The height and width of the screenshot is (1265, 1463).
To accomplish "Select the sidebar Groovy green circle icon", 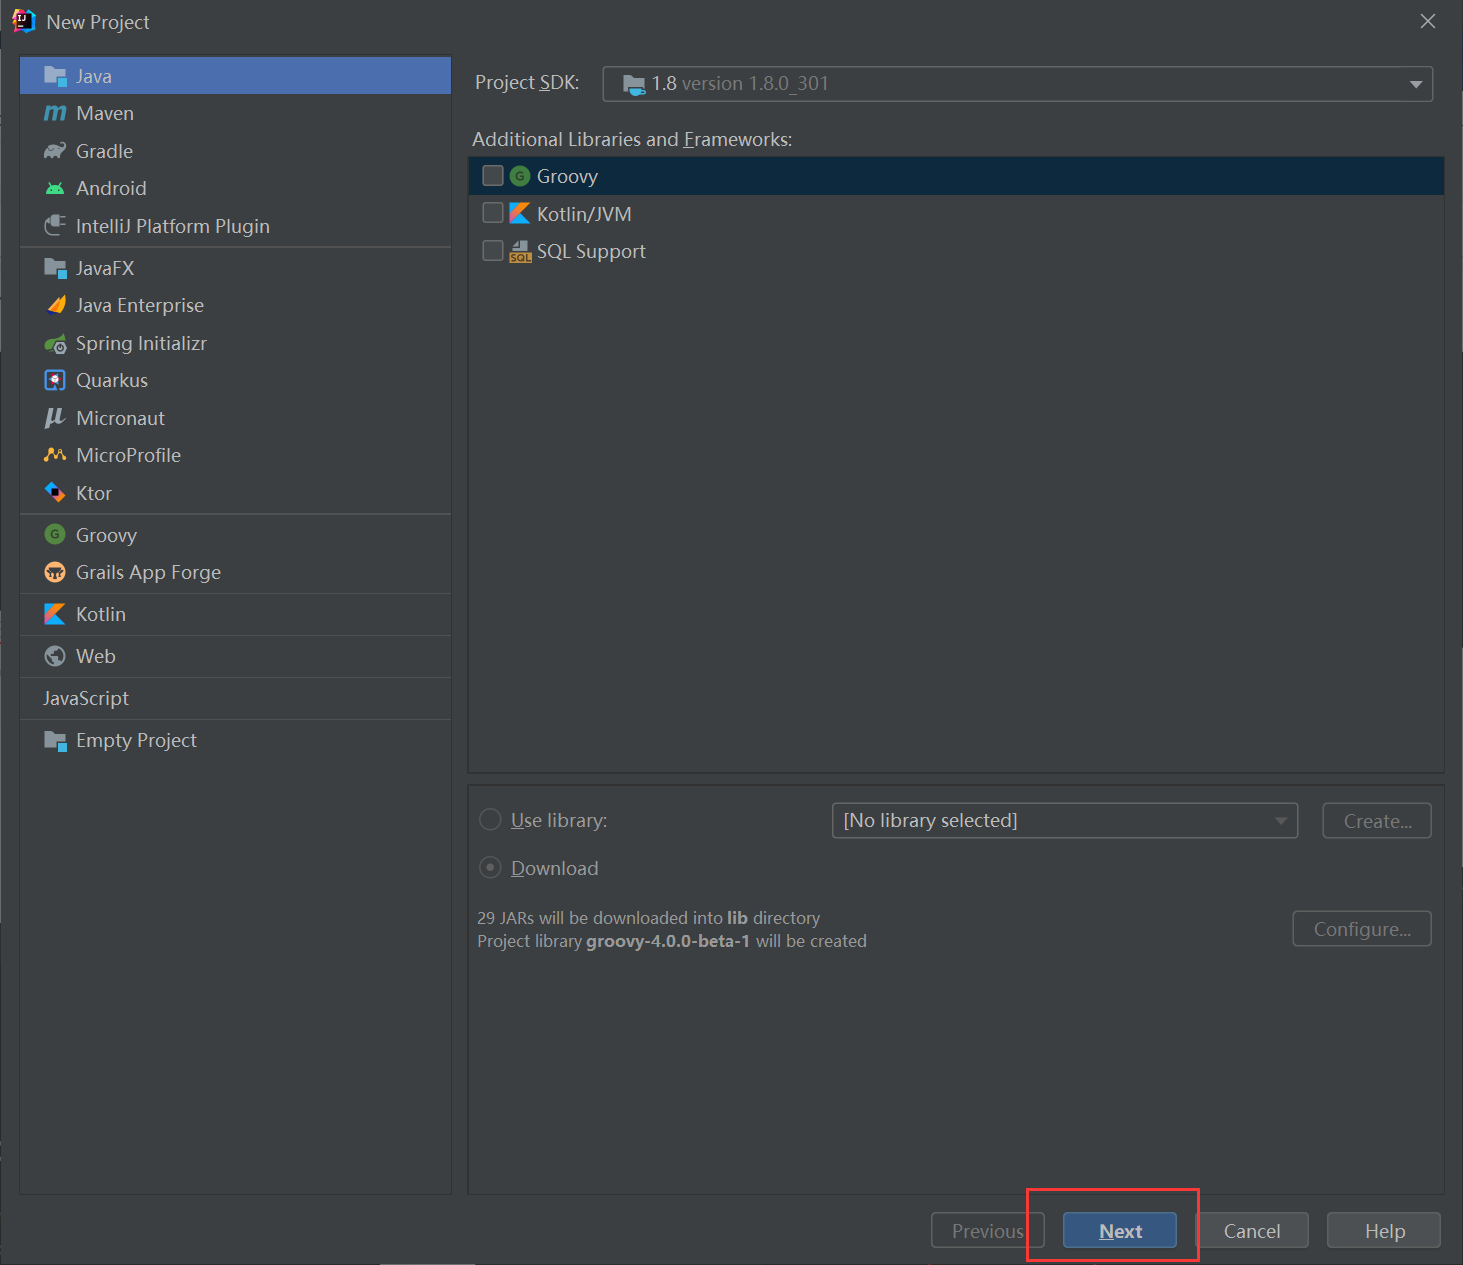I will [55, 535].
